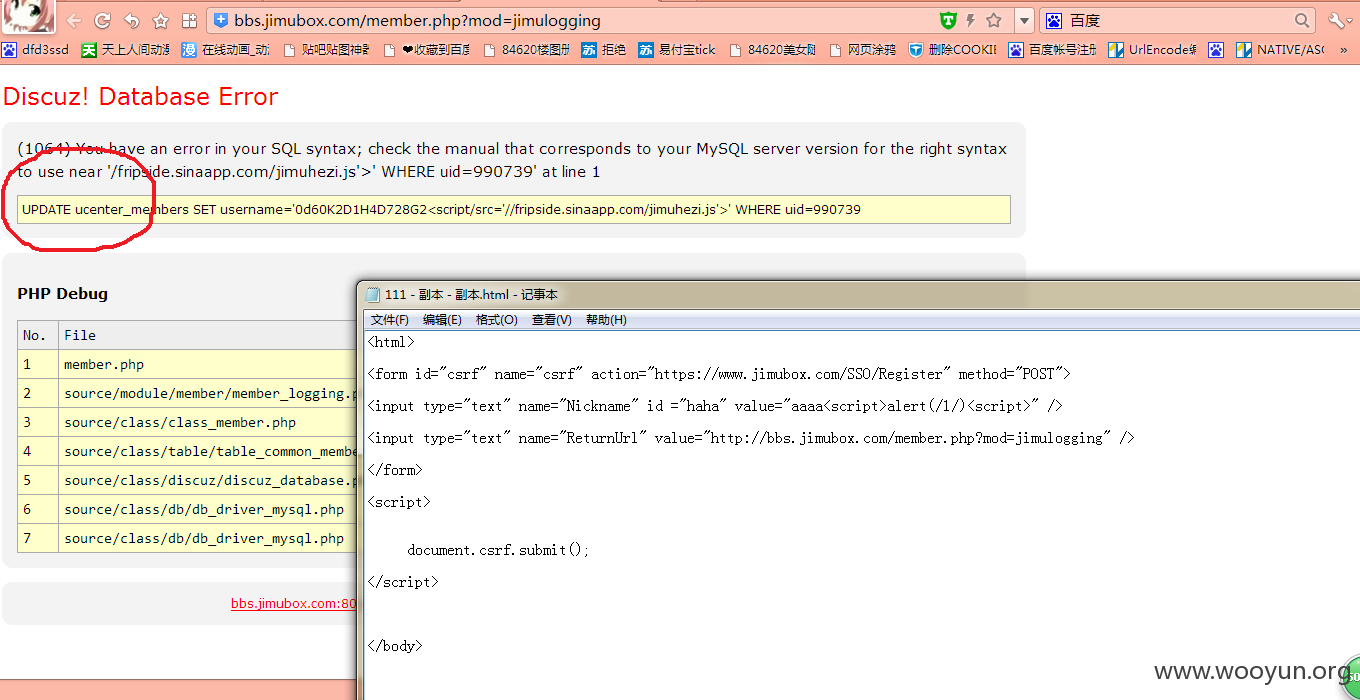Click the shield icon in the address bar
This screenshot has width=1360, height=700.
click(x=221, y=20)
